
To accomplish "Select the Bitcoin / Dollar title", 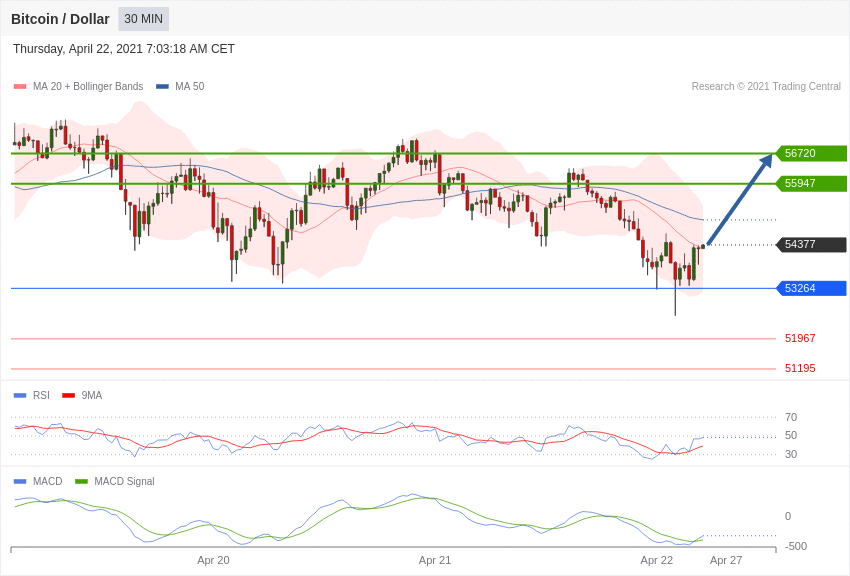I will tap(60, 19).
